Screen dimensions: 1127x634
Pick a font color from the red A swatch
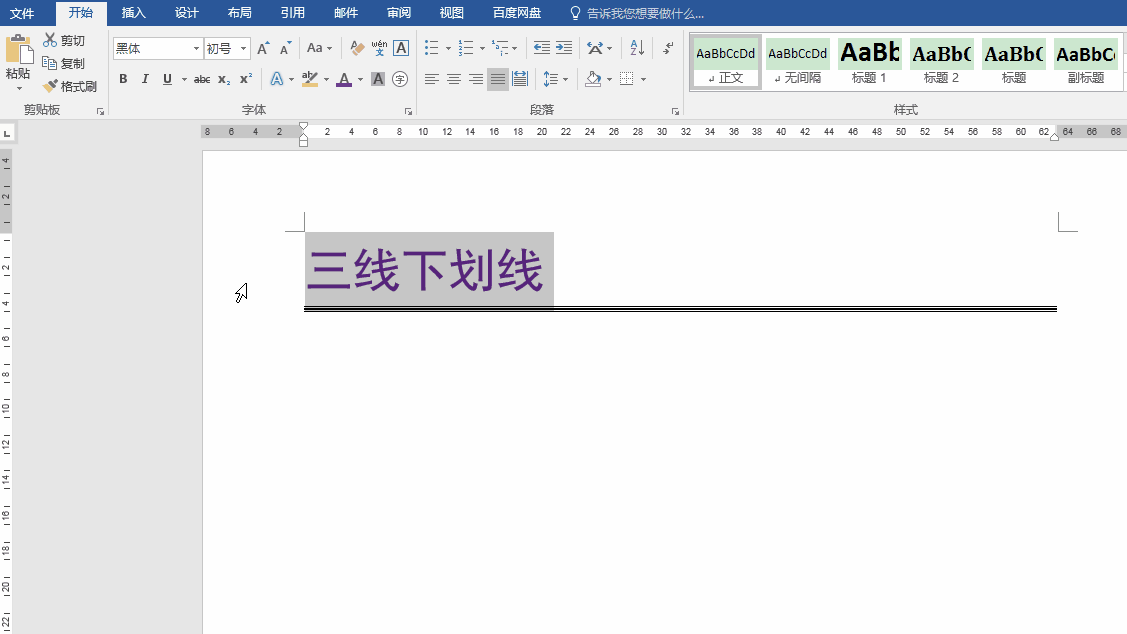coord(344,79)
